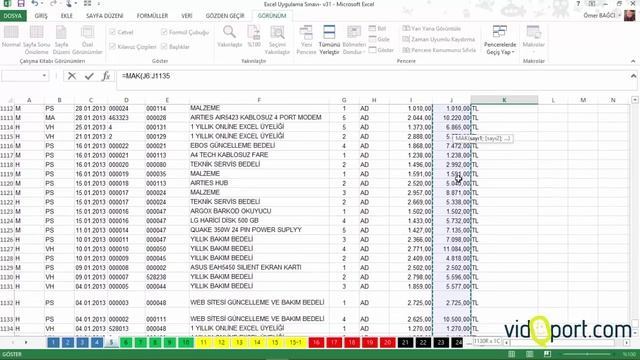Viewport: 640px width, 360px height.
Task: Undo the last action
Action: coord(35,4)
